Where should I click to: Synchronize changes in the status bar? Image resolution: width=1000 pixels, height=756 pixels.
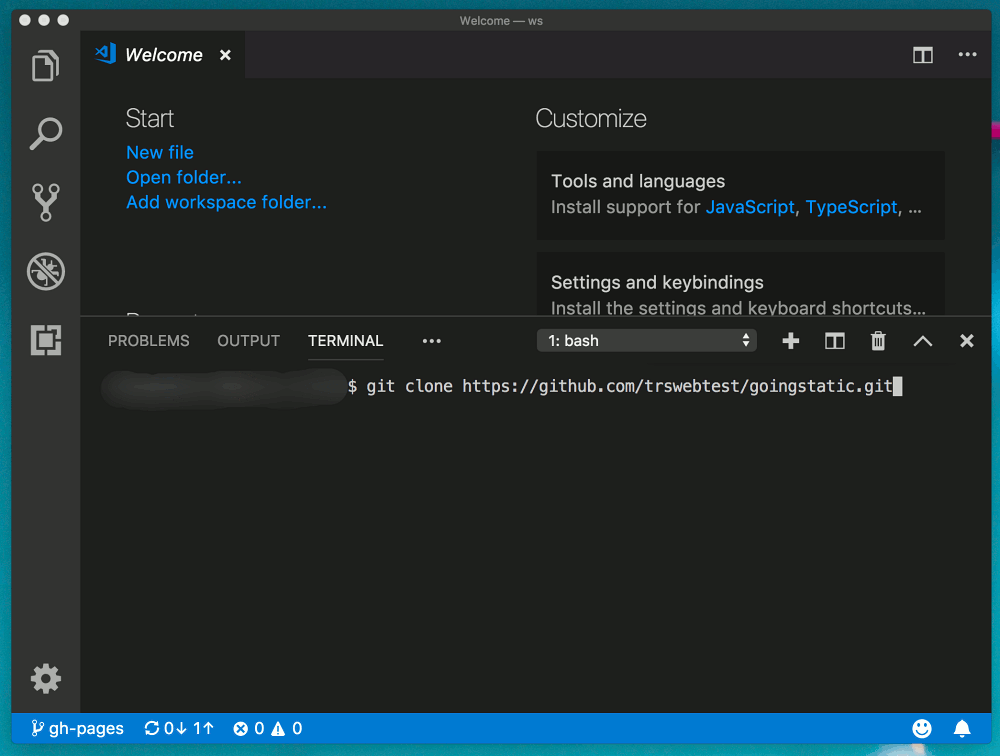(179, 729)
